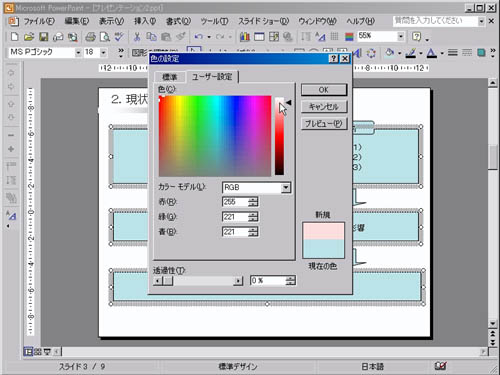
Task: Click the キャンセル button
Action: click(x=324, y=107)
